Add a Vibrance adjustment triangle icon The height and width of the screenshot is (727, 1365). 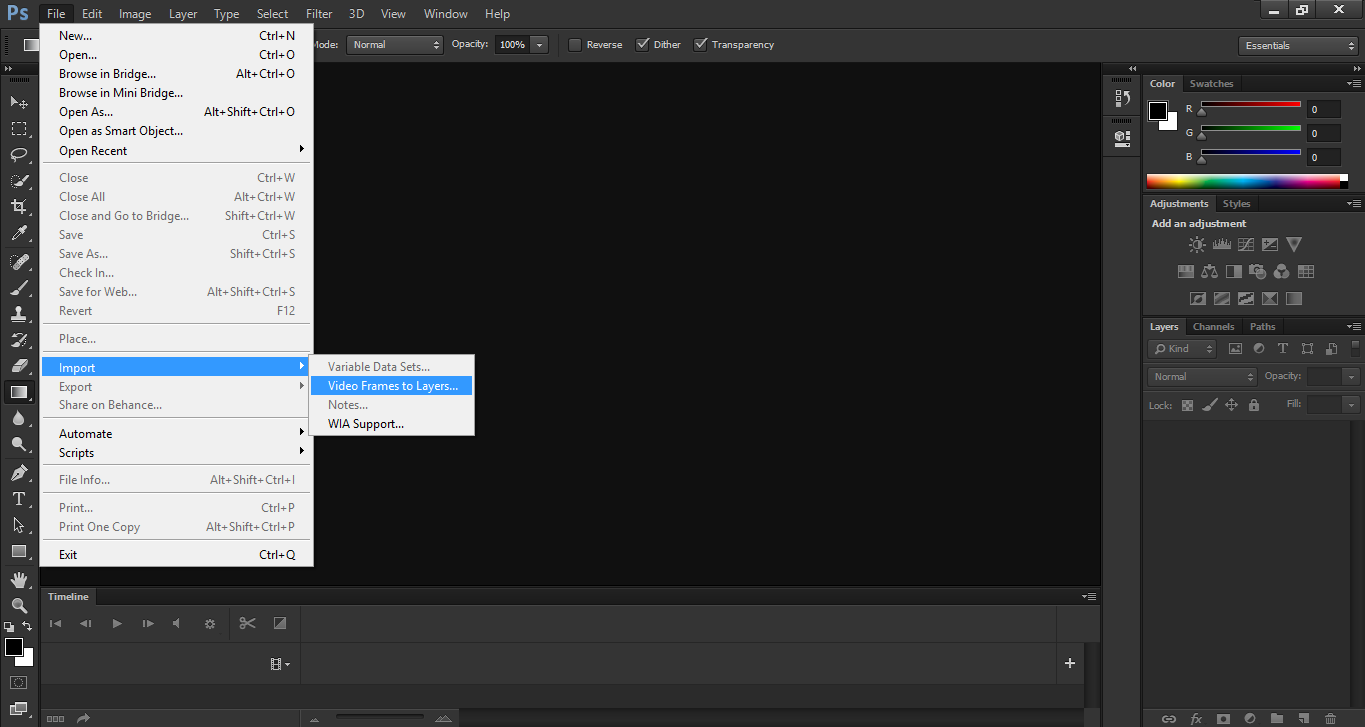point(1294,244)
